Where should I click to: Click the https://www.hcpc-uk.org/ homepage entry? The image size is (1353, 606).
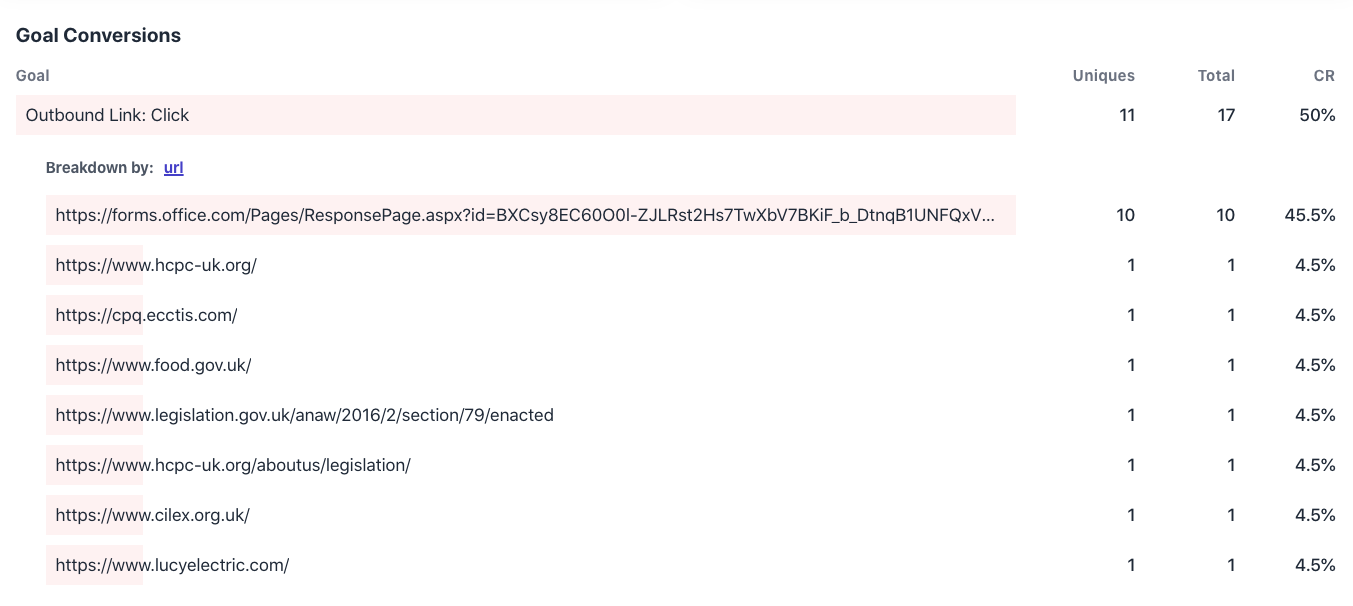pos(156,265)
